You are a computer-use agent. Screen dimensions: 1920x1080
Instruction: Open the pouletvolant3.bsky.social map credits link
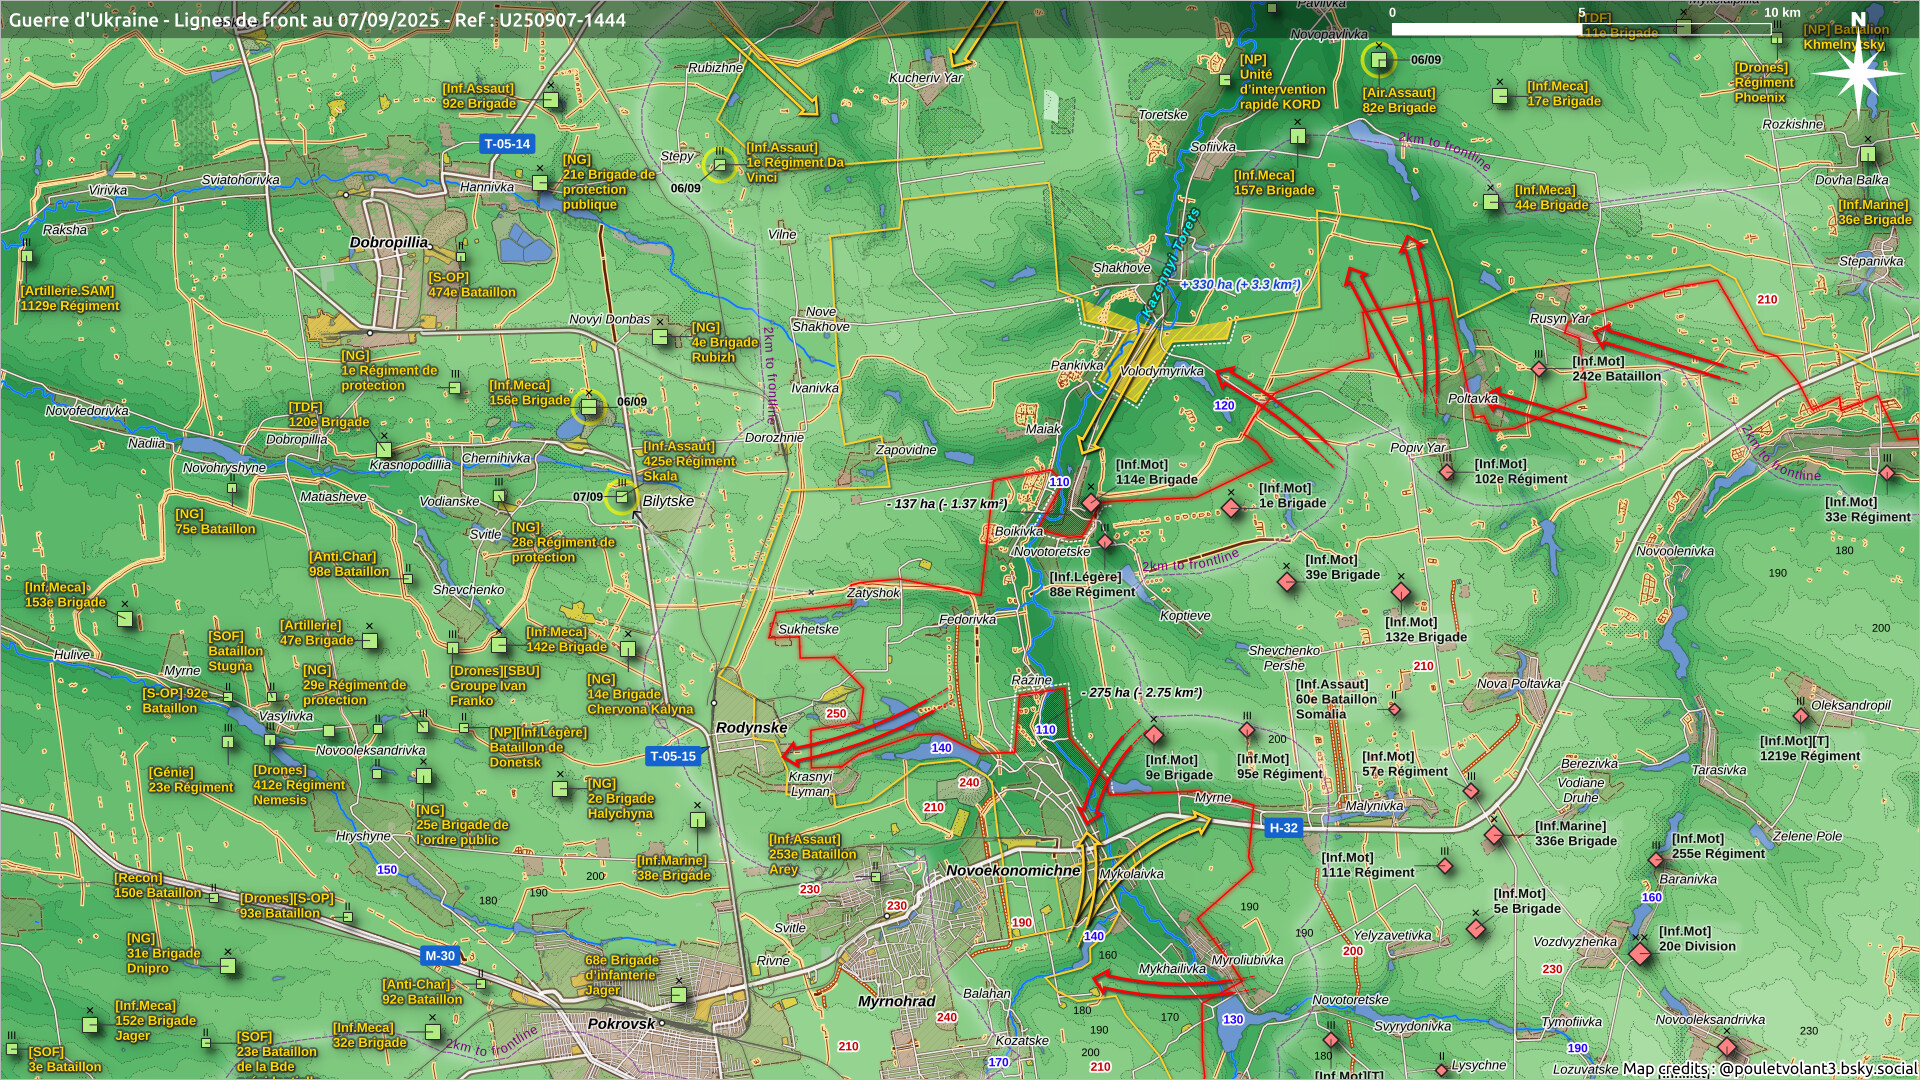tap(1817, 1068)
